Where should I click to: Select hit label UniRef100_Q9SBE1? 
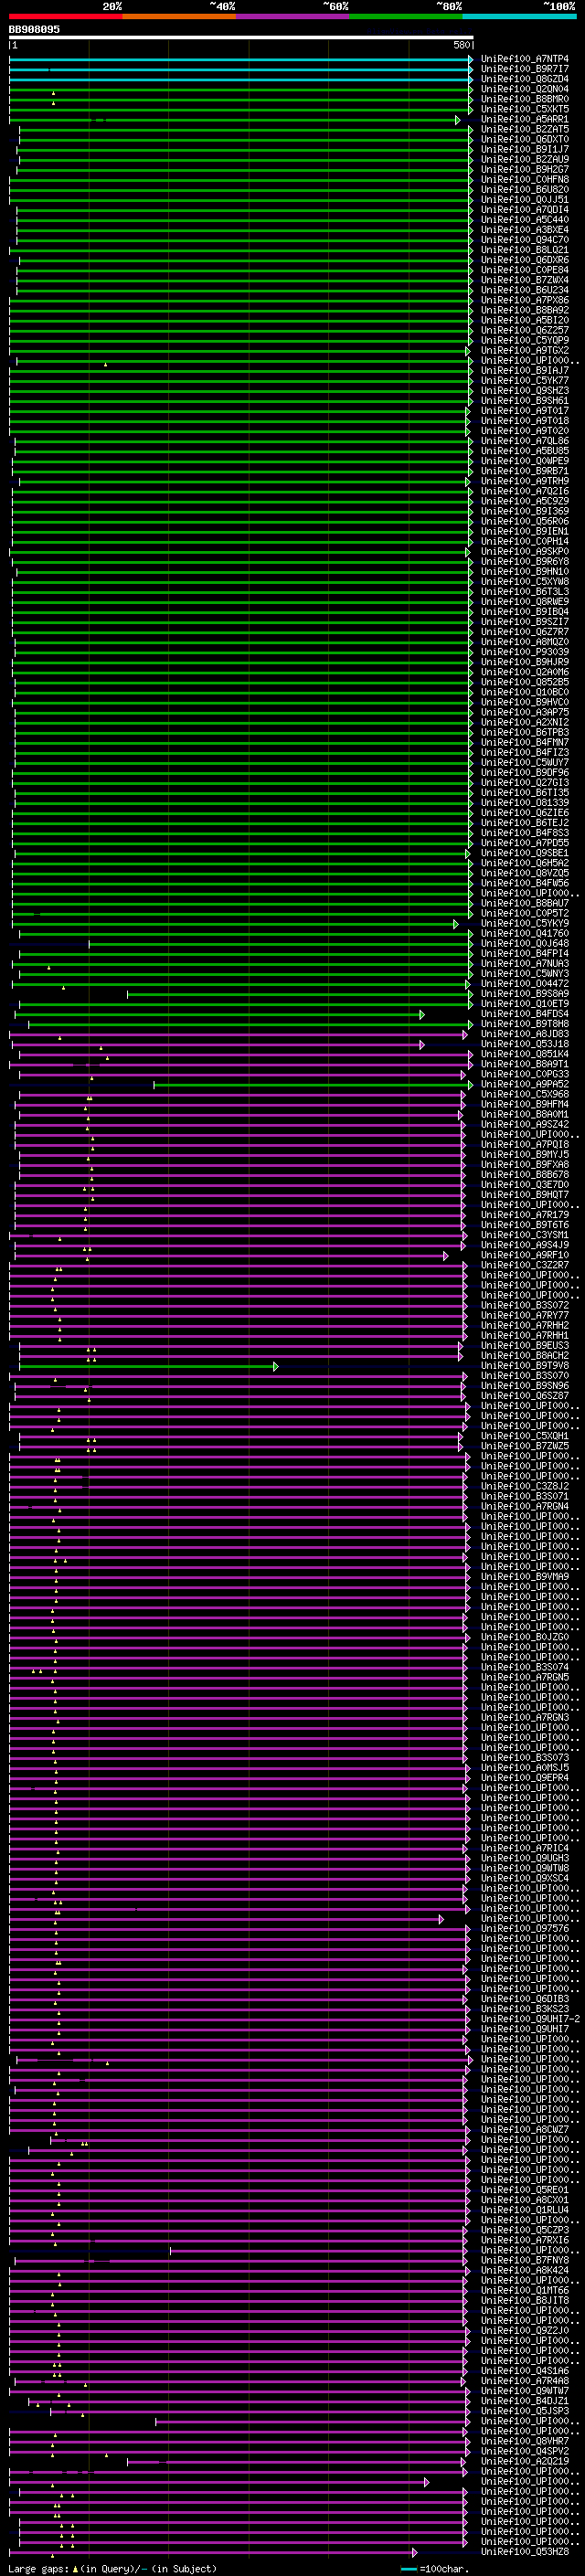coord(525,853)
